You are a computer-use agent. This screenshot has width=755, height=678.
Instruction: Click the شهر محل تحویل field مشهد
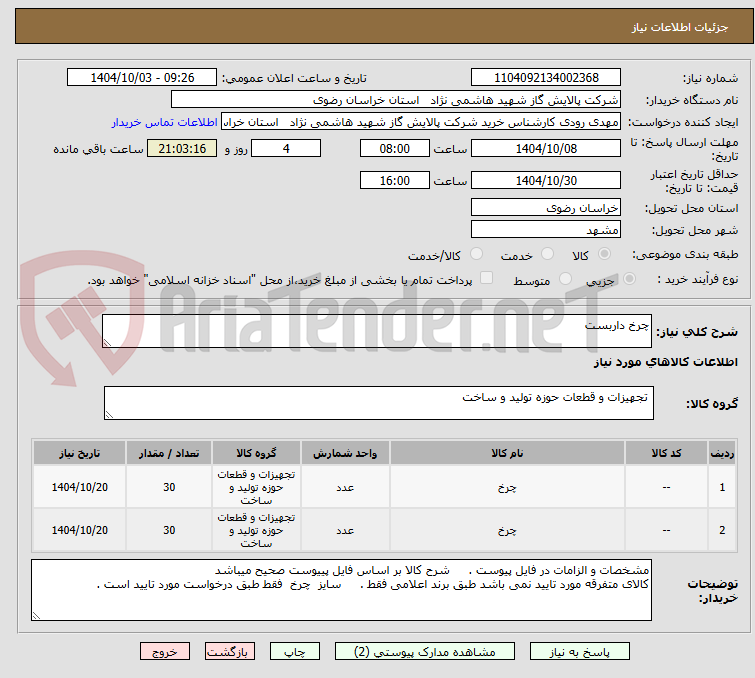pyautogui.click(x=546, y=230)
